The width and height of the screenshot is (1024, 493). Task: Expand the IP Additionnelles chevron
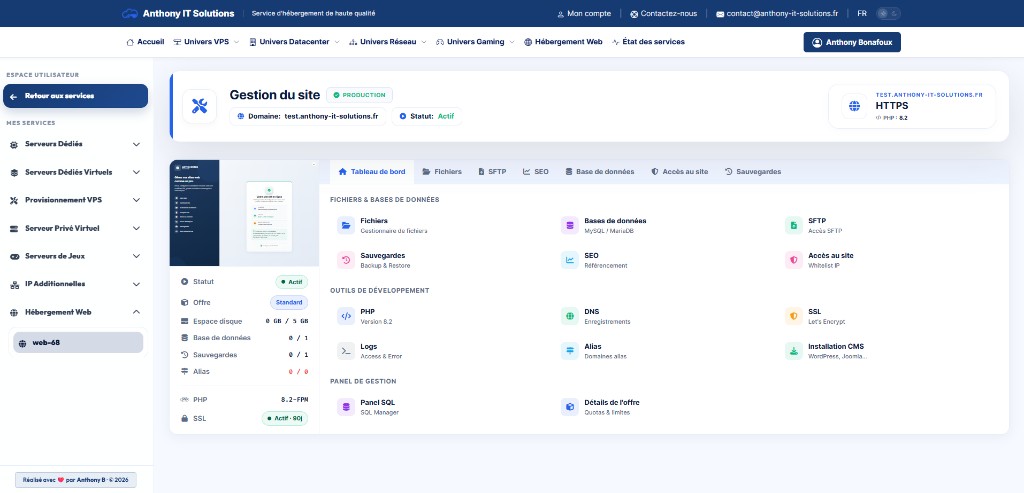136,285
